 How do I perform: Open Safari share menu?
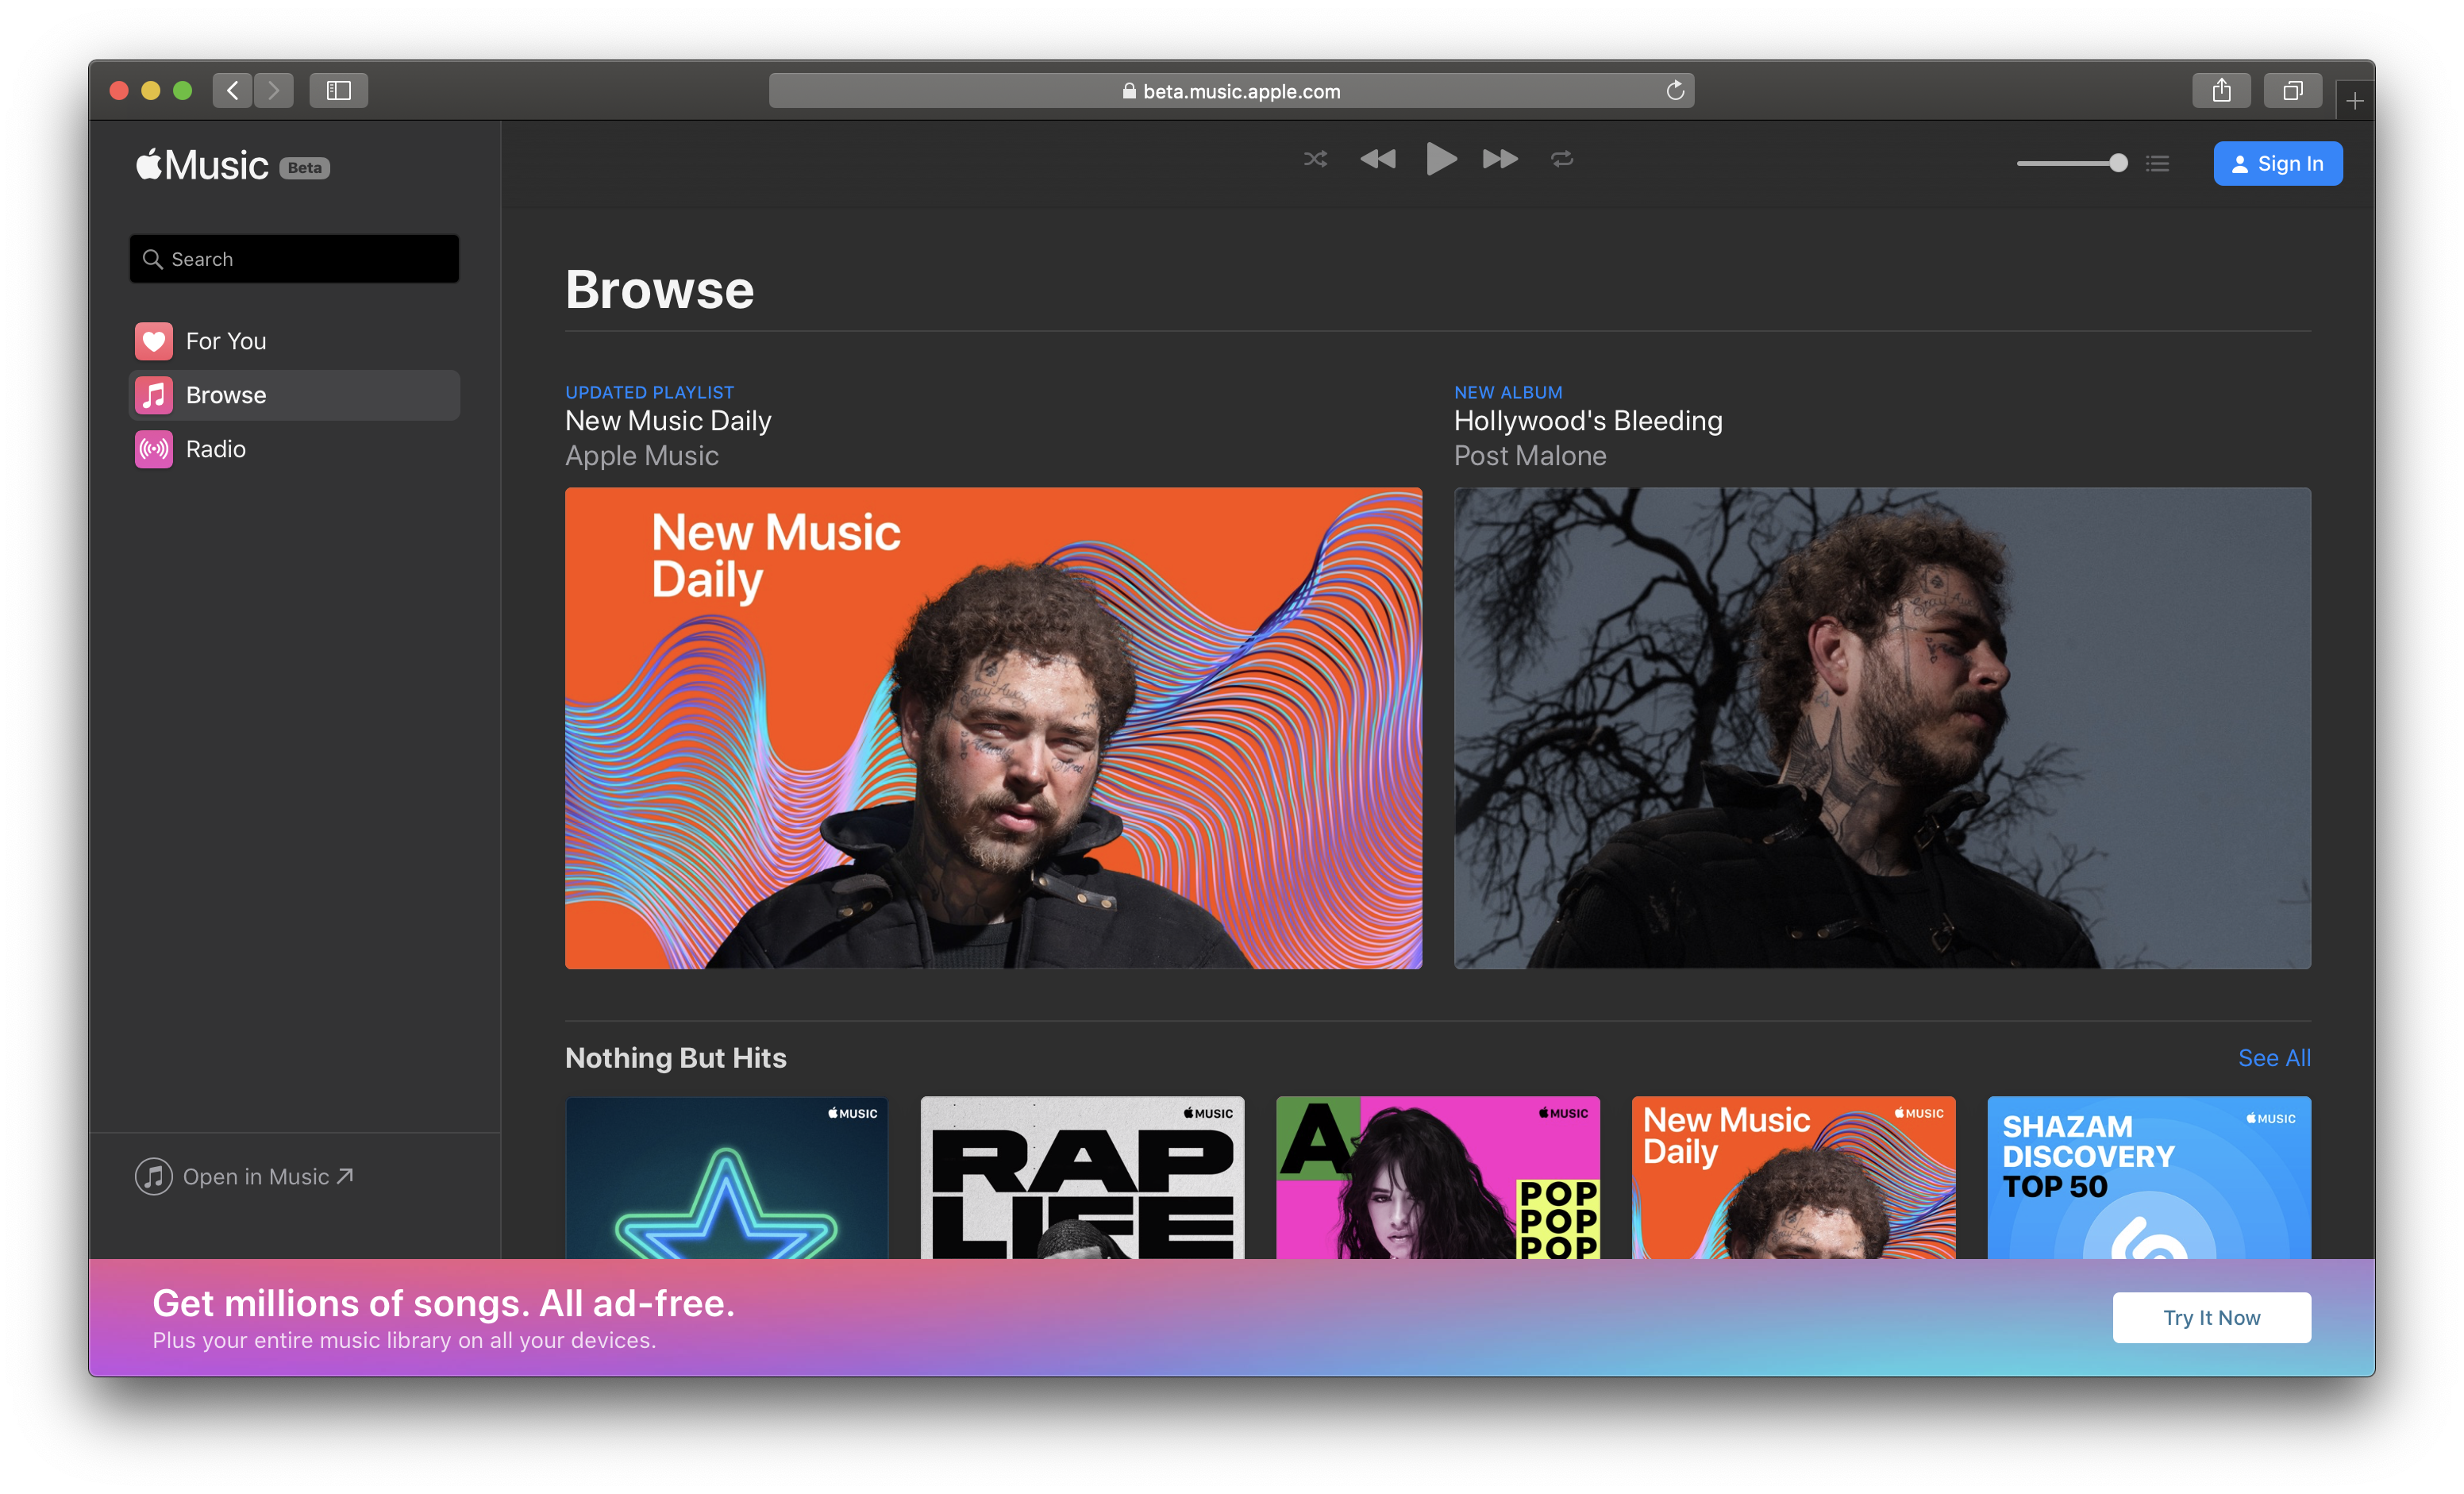[2221, 91]
